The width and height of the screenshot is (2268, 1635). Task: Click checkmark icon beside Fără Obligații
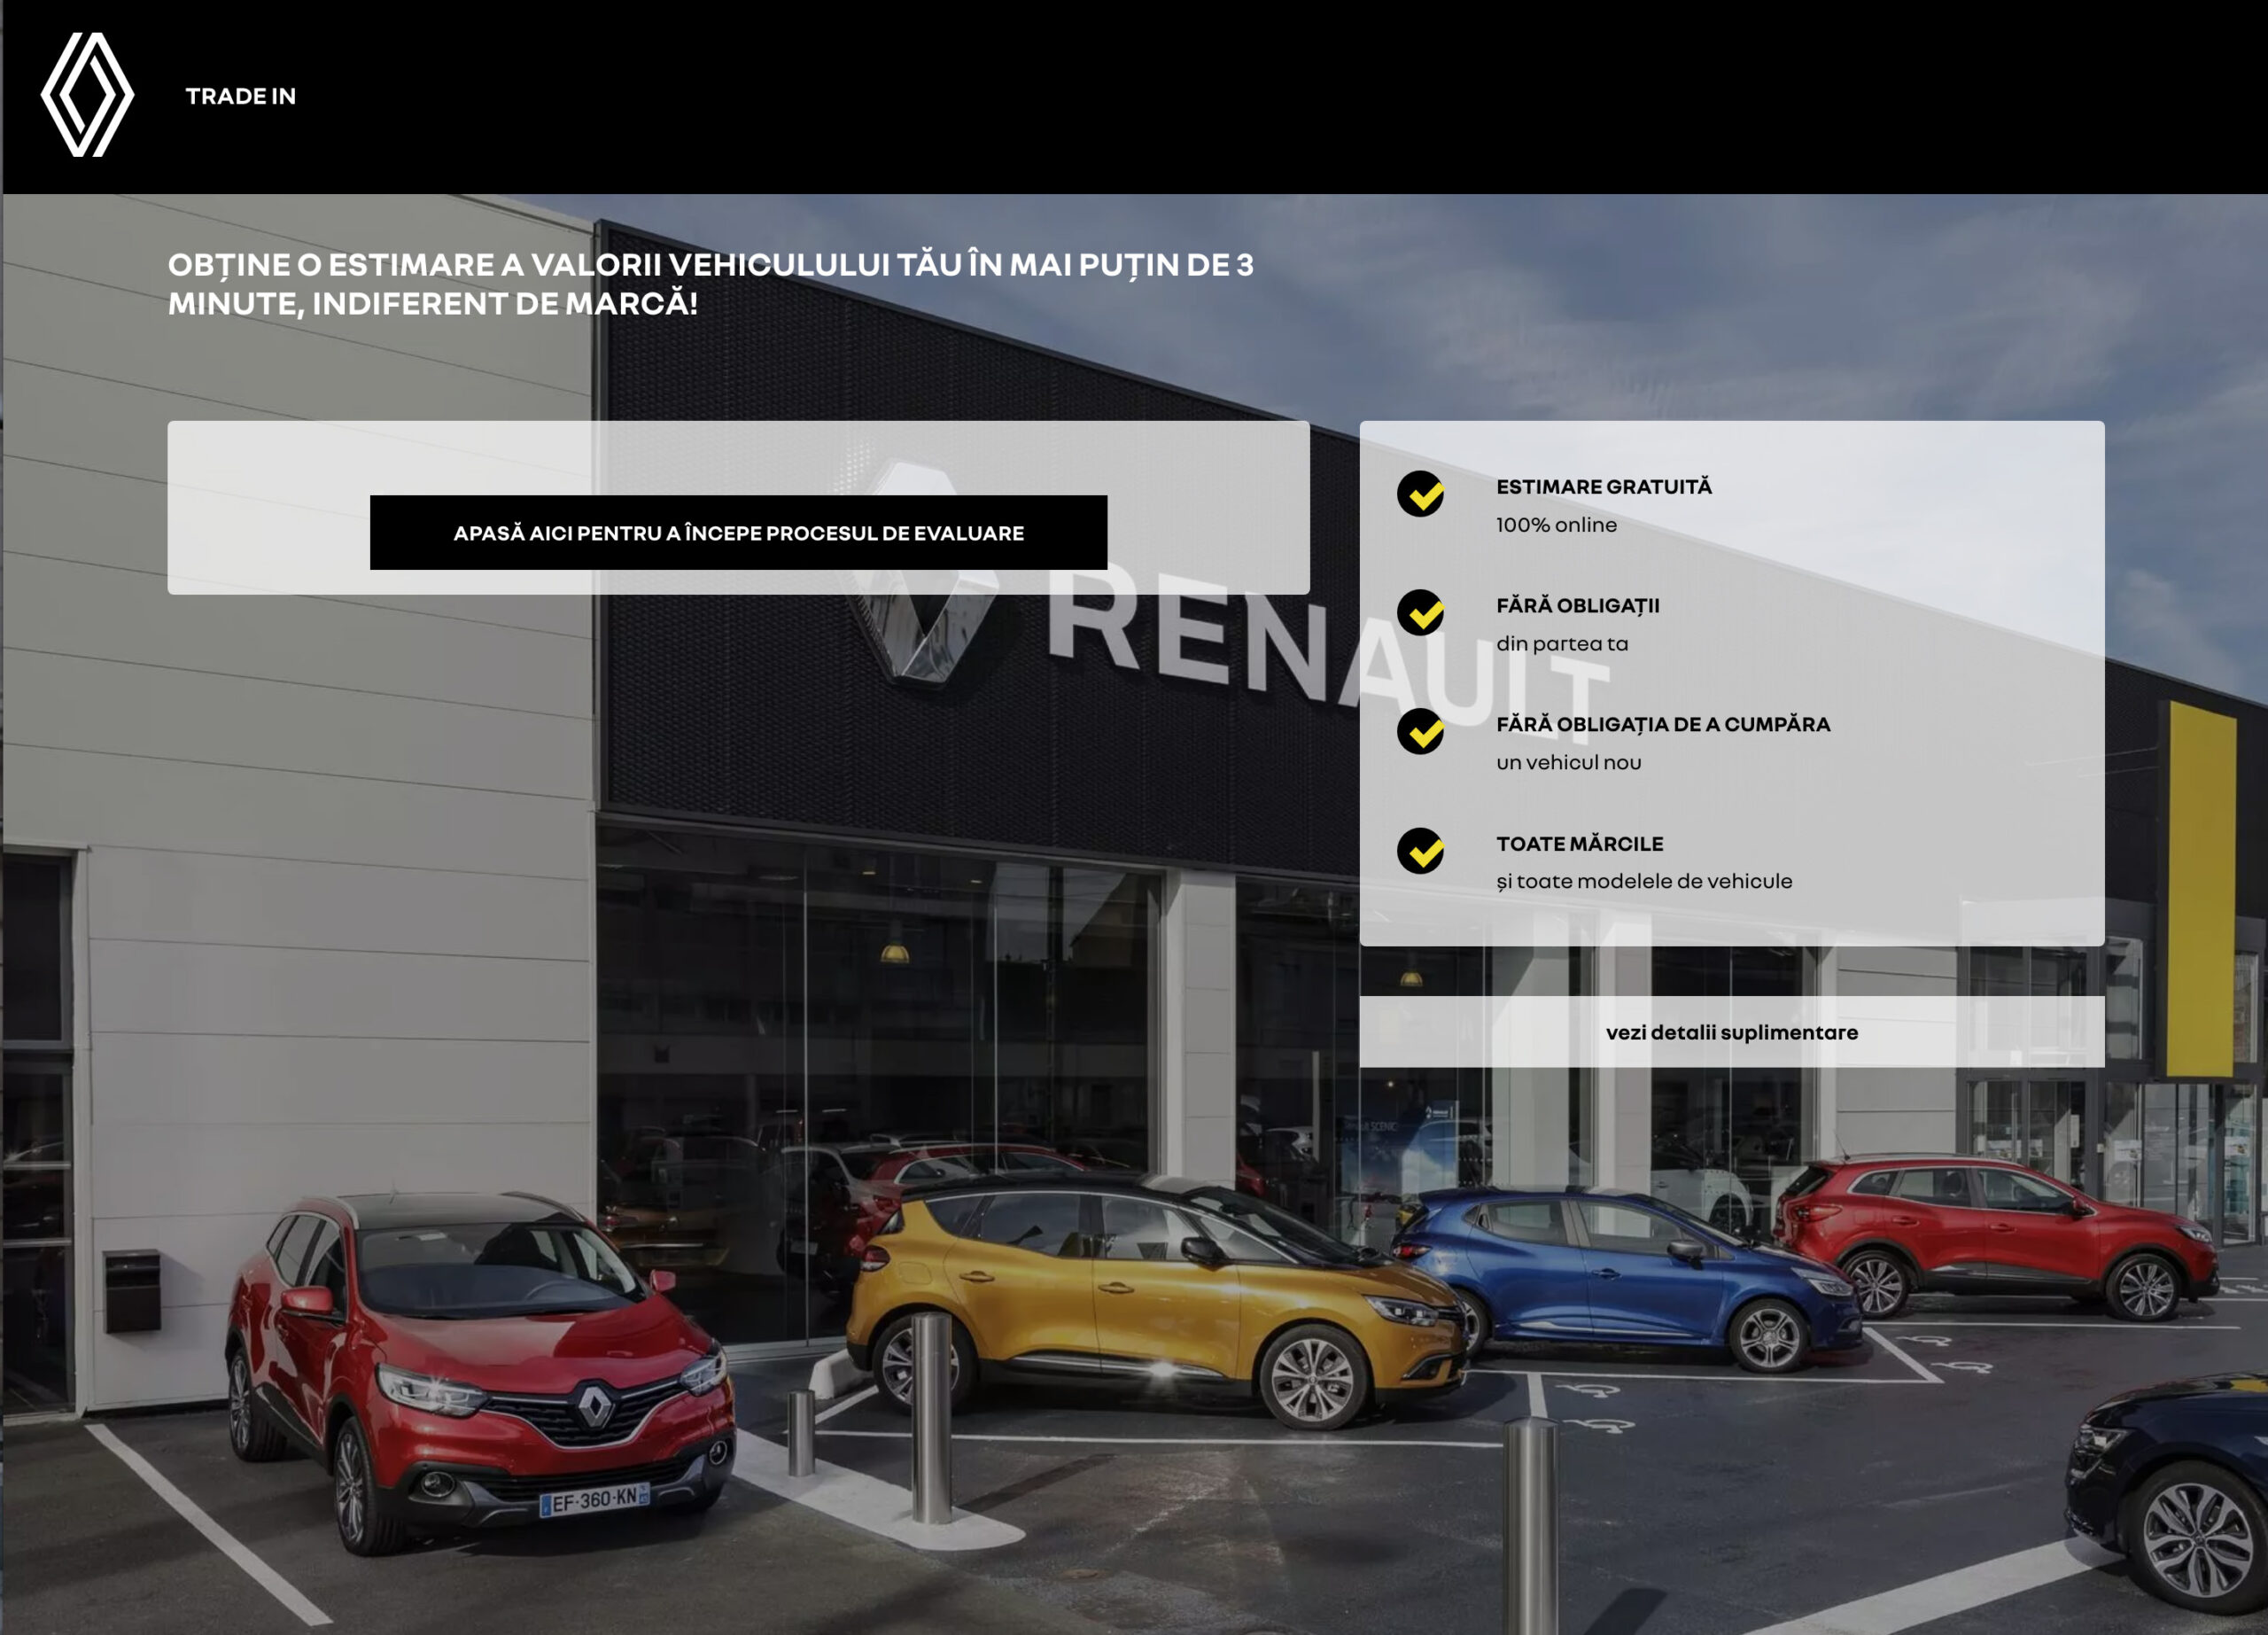pyautogui.click(x=1420, y=613)
